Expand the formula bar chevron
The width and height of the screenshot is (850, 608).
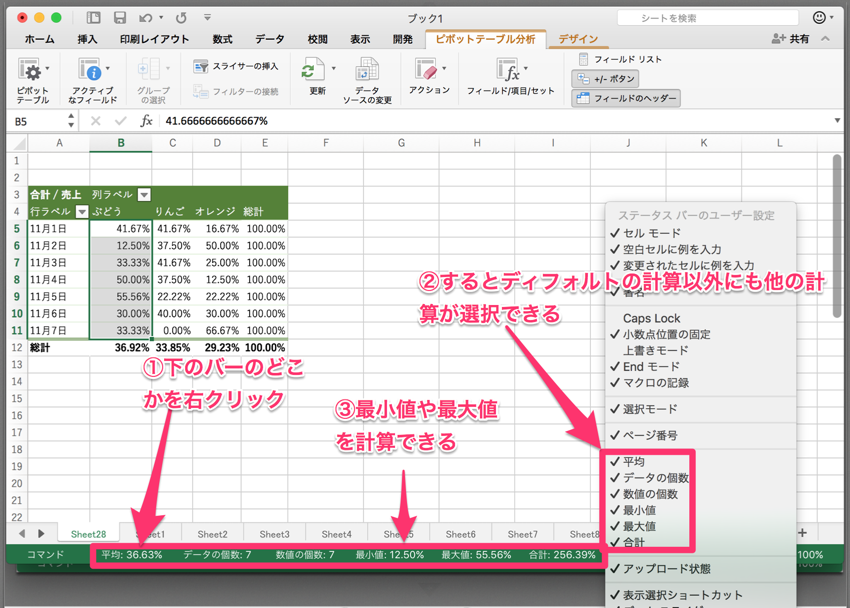pyautogui.click(x=837, y=121)
